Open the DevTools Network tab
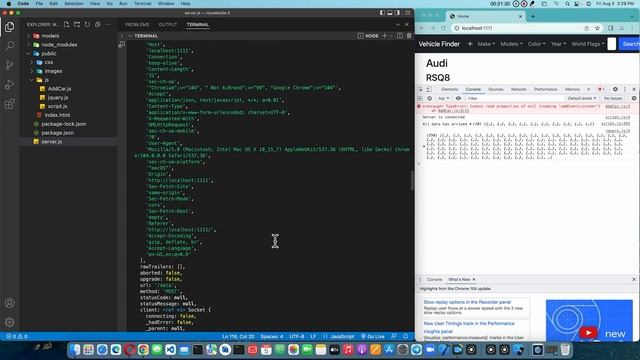This screenshot has width=640, height=360. coord(518,89)
